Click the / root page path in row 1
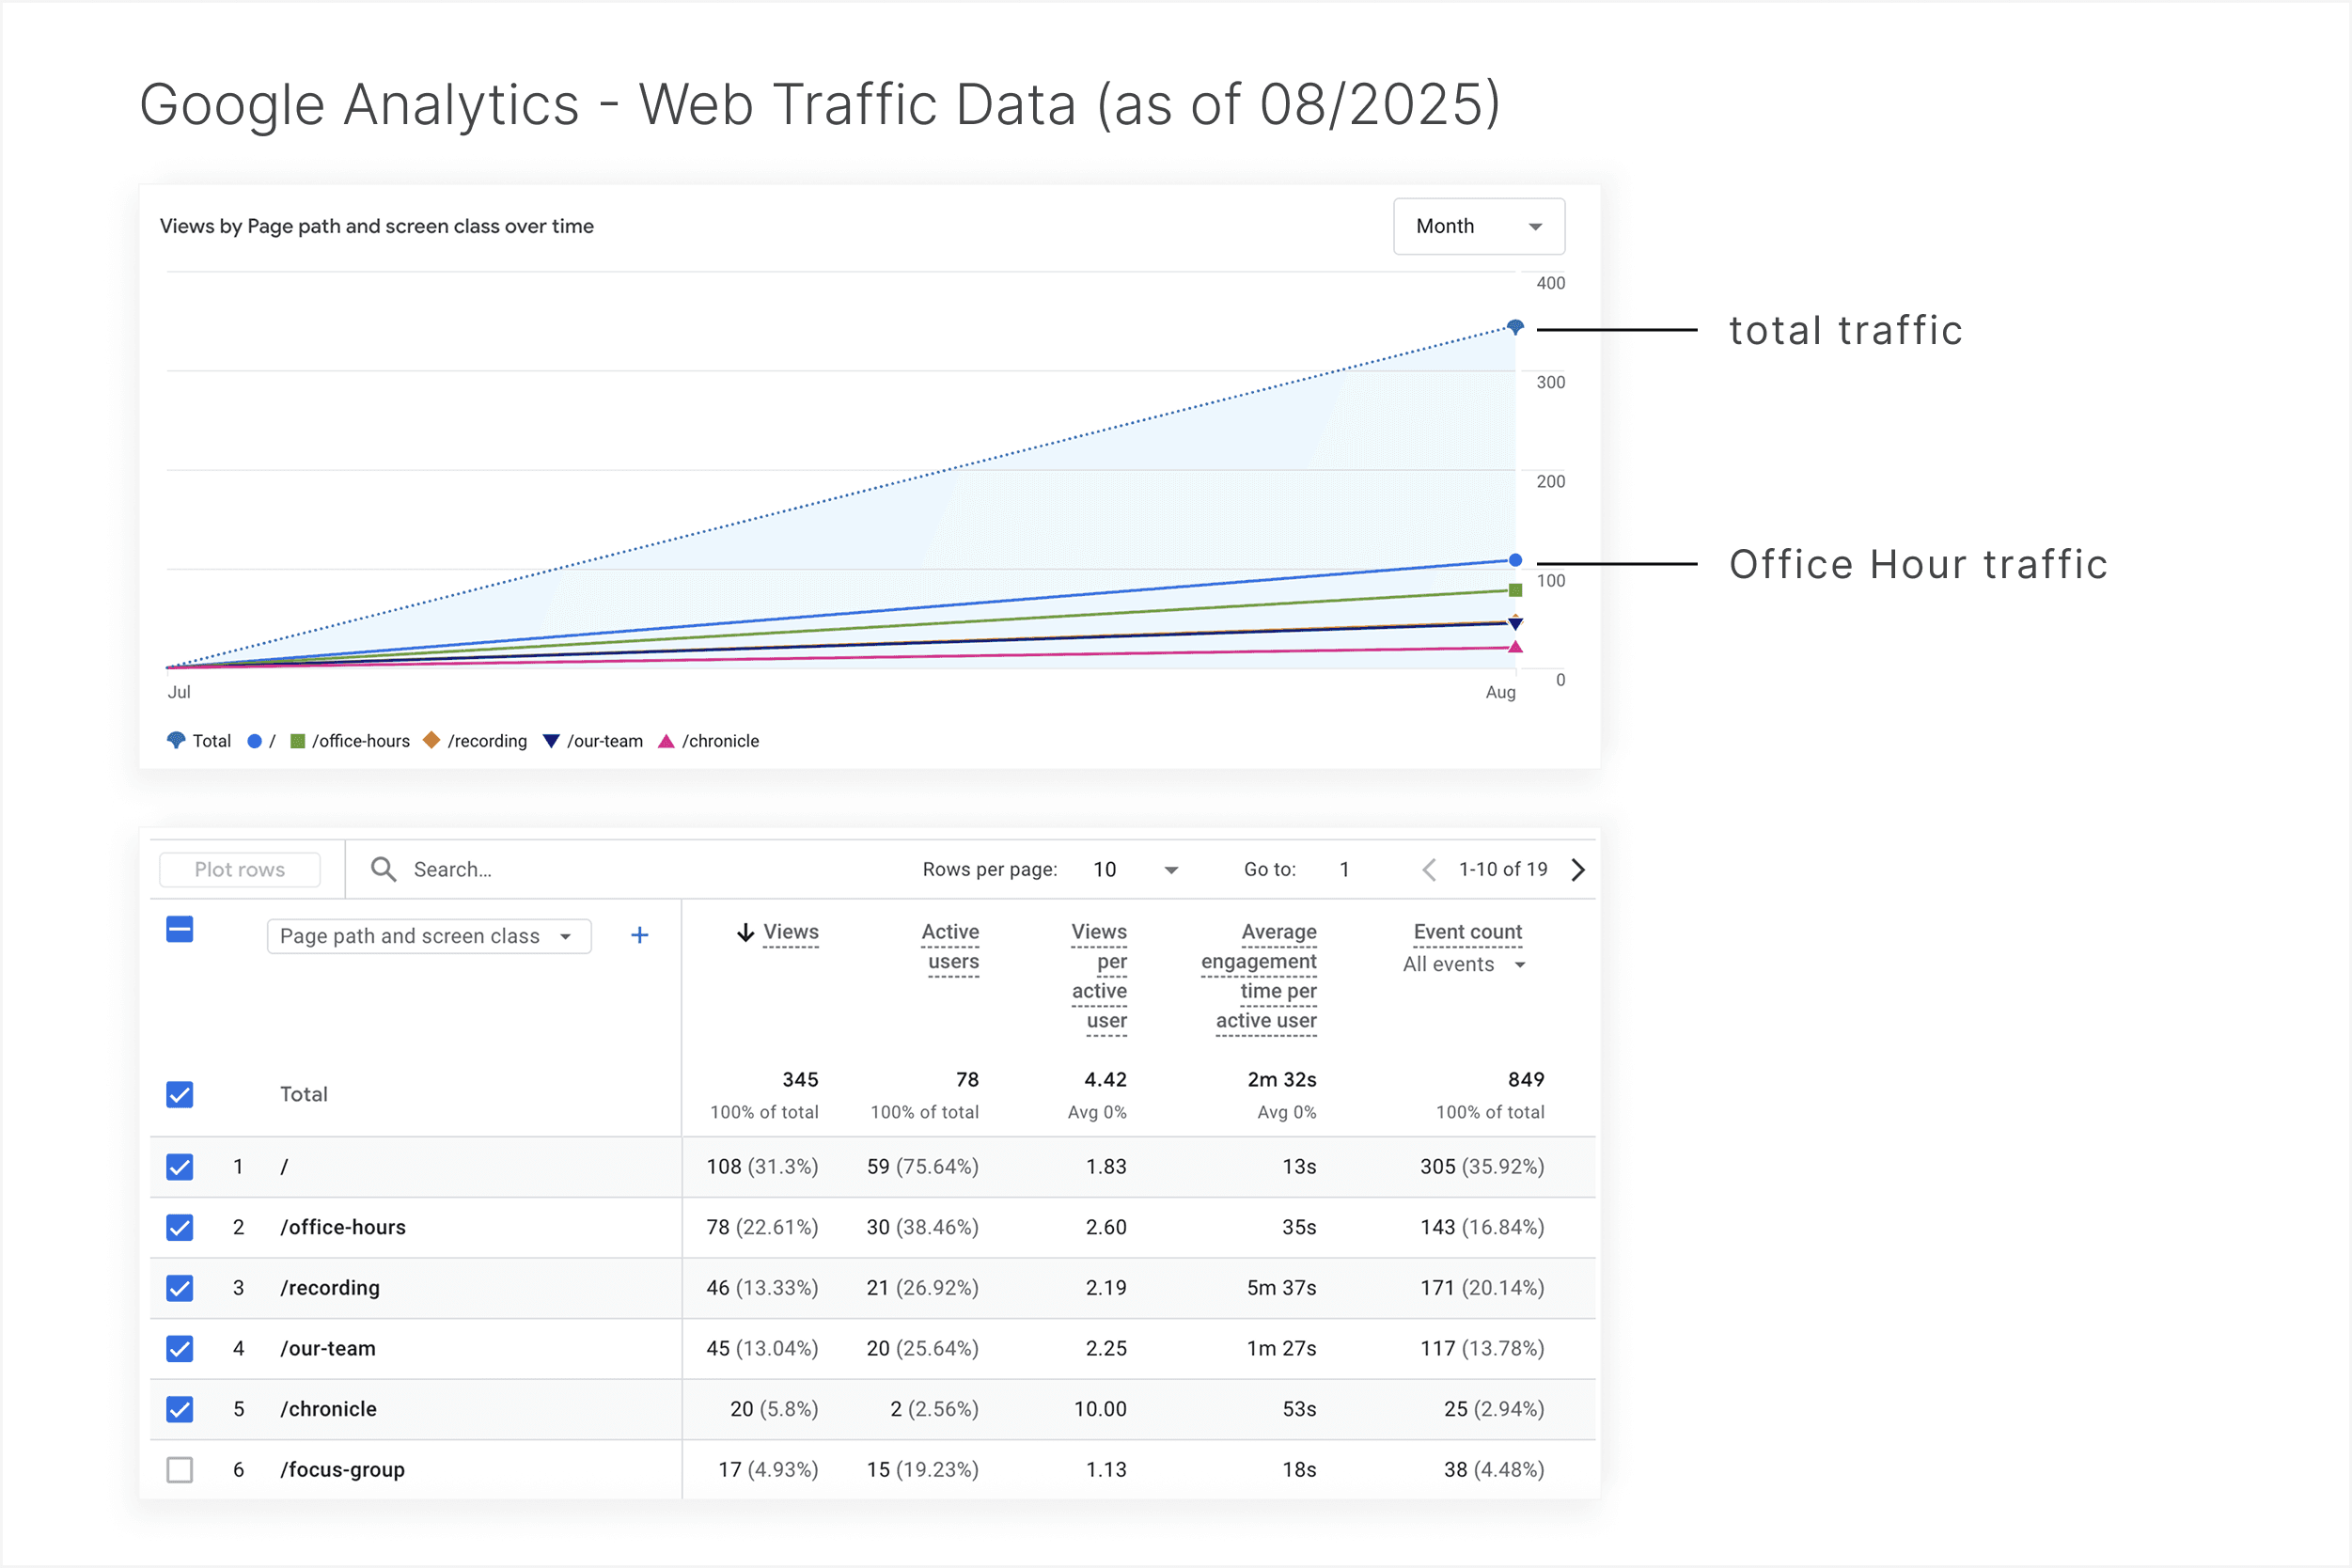 tap(285, 1167)
